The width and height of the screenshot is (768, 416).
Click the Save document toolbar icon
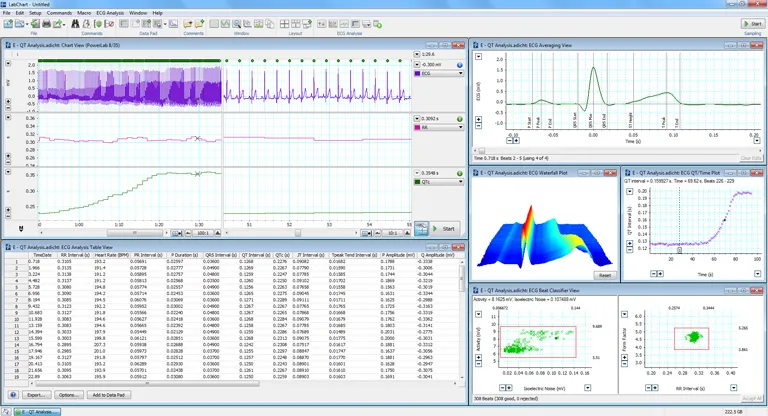tap(35, 24)
